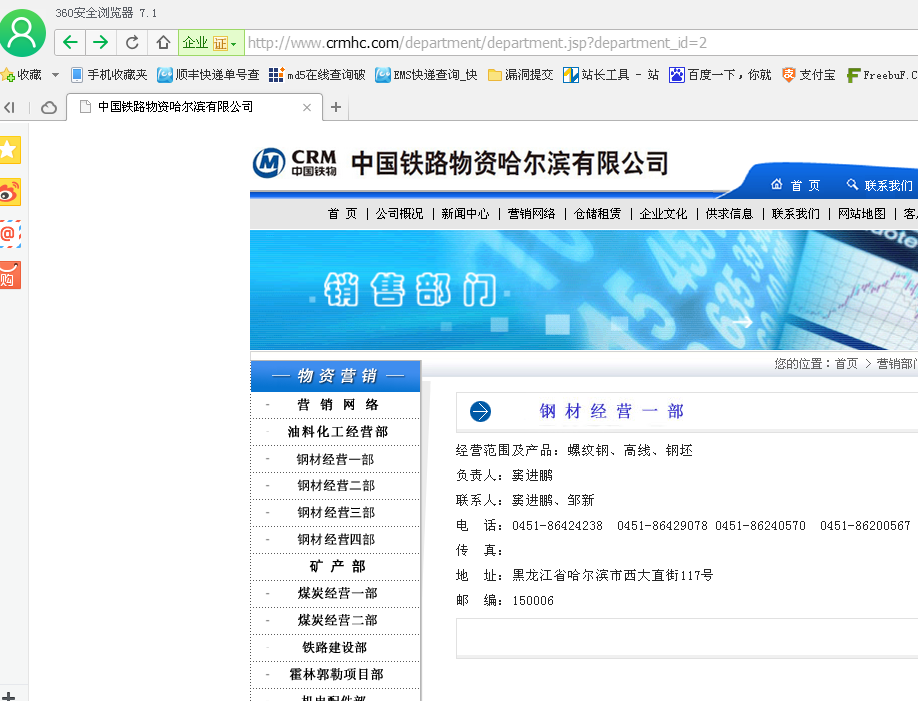Viewport: 918px width, 701px height.
Task: Select 新闻中心 in the navigation menu
Action: pyautogui.click(x=465, y=214)
